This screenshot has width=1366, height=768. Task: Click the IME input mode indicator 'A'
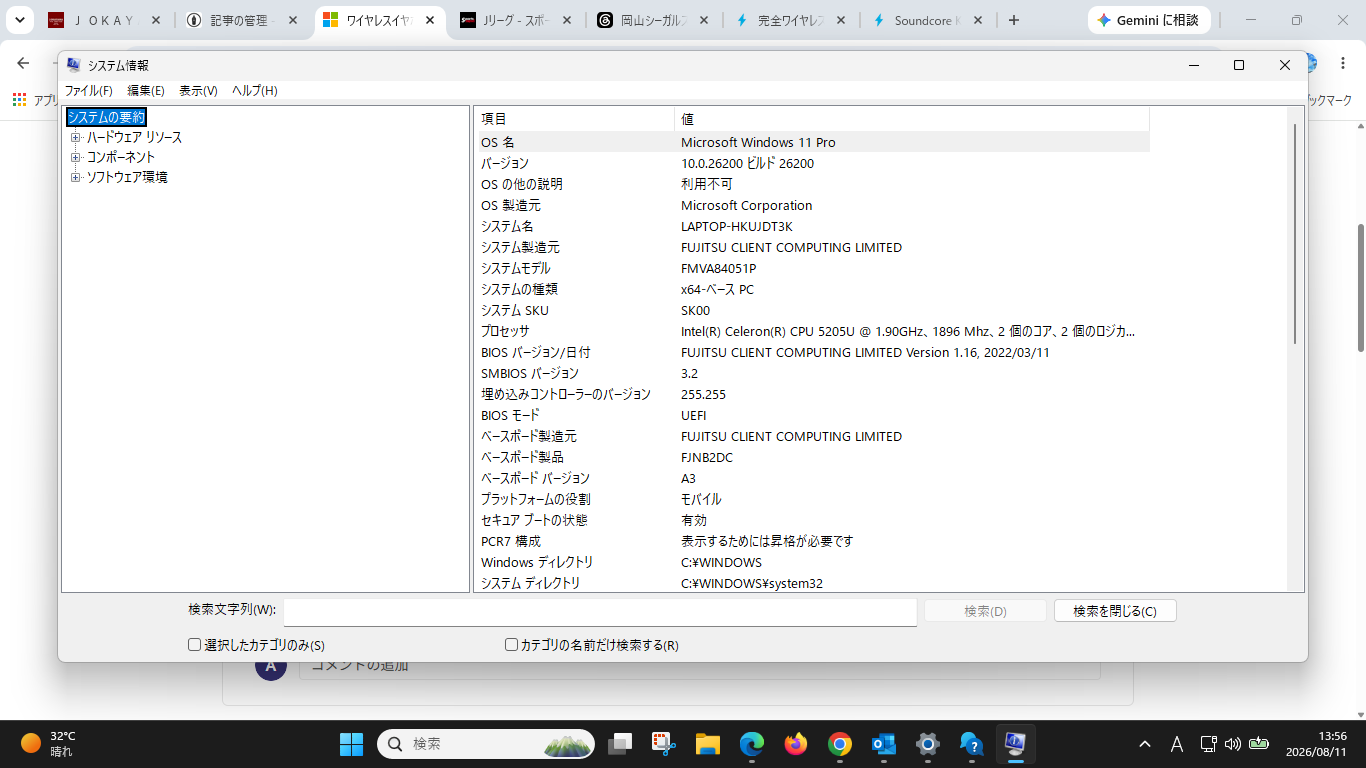tap(1177, 744)
